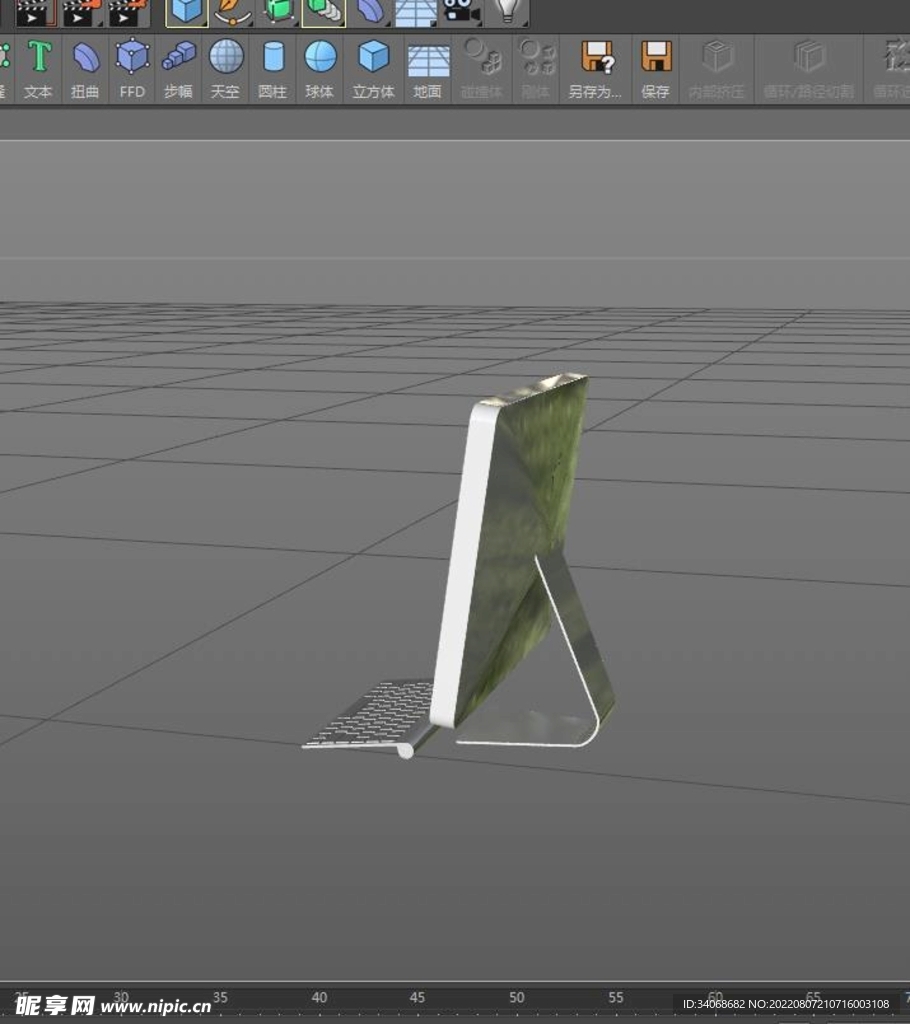Create a 圆柱 cylinder primitive
This screenshot has width=910, height=1024.
[272, 66]
